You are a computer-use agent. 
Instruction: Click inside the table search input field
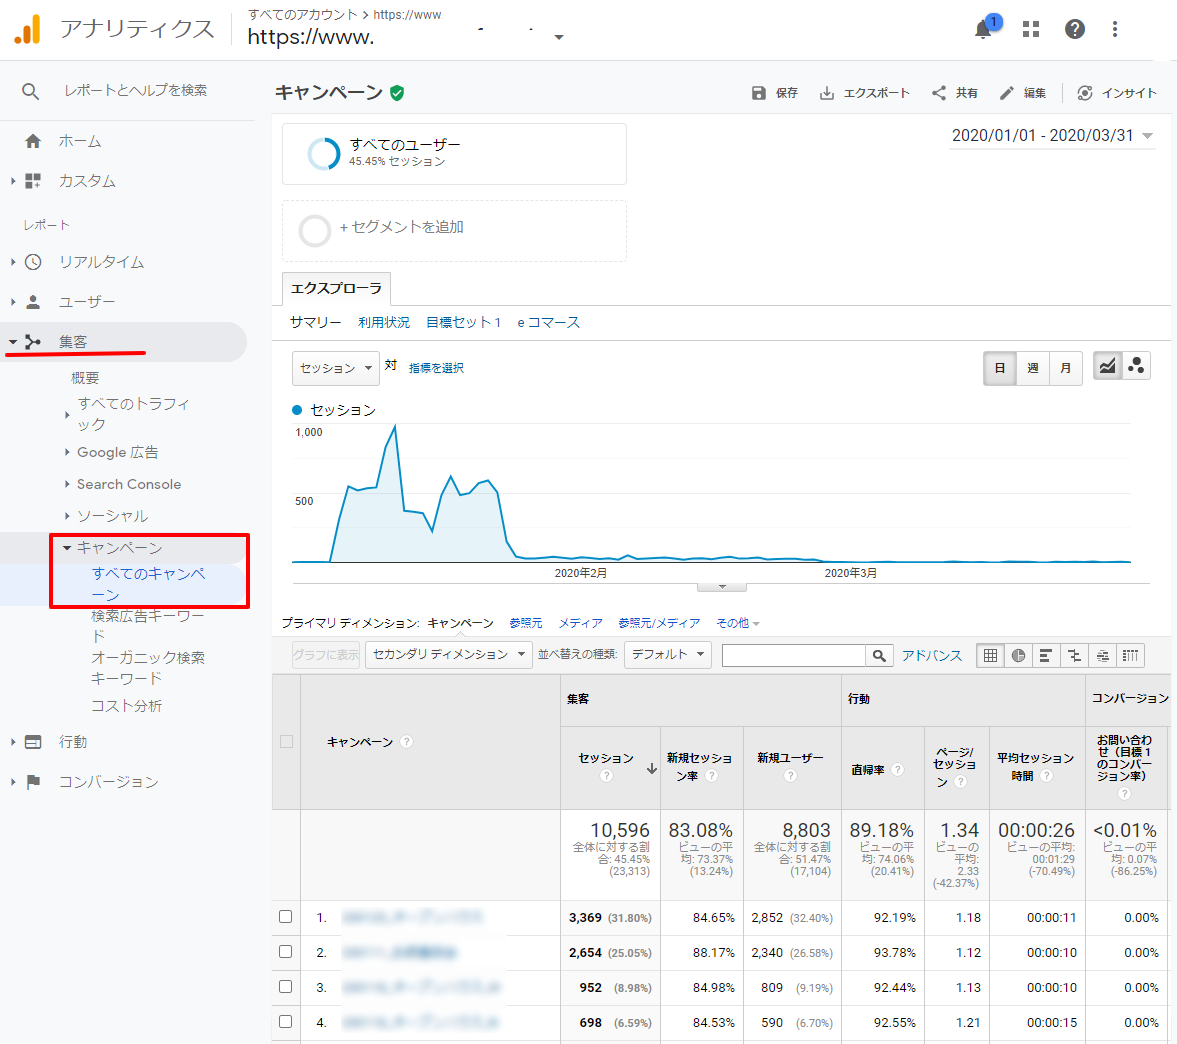793,655
